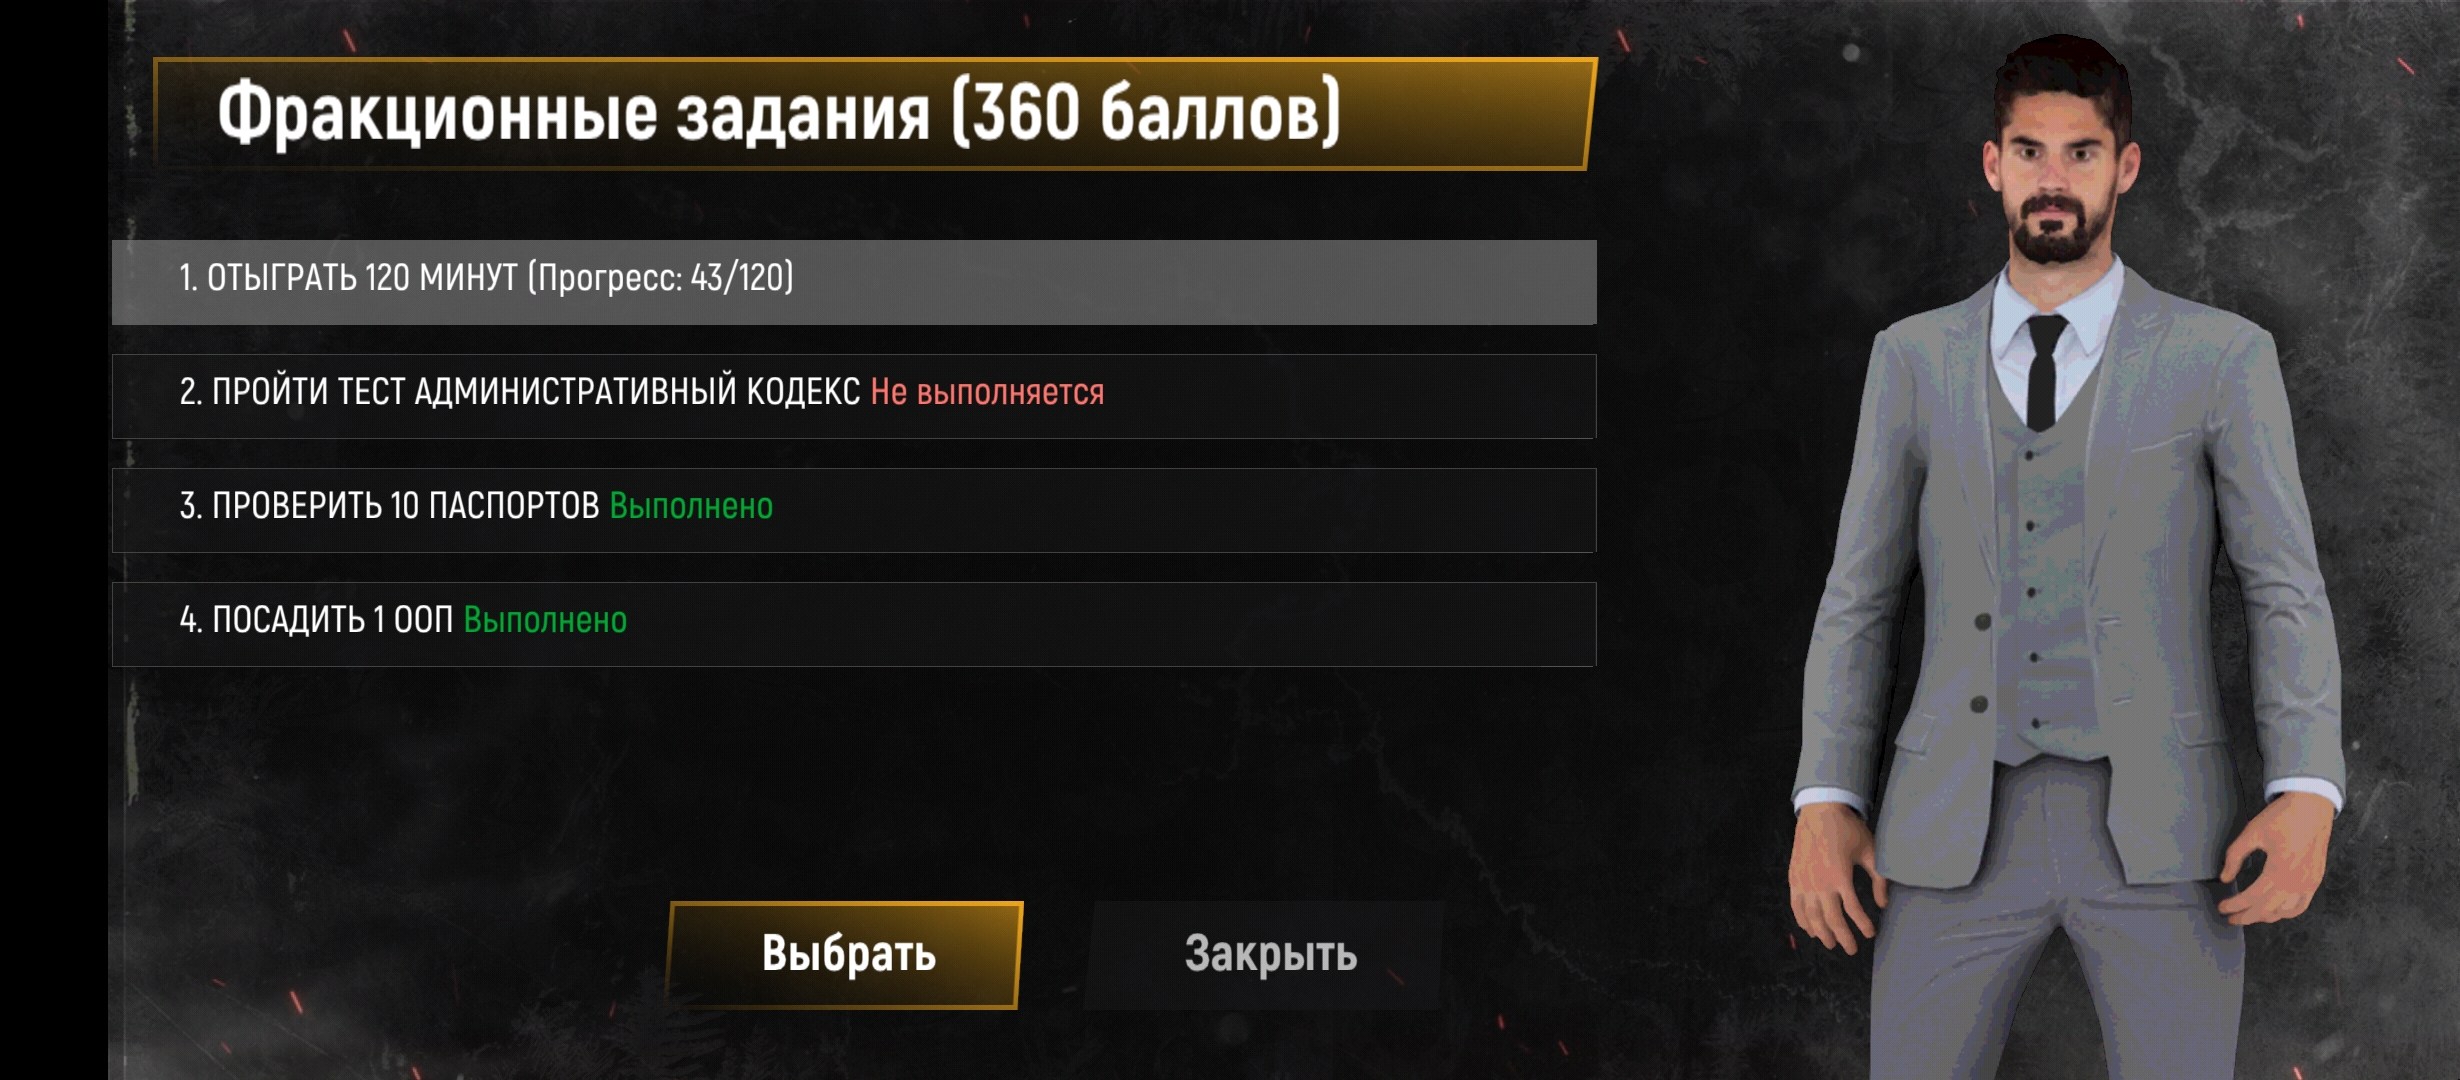This screenshot has width=2460, height=1080.
Task: Click the red 'Не выполняется' status label
Action: (987, 392)
